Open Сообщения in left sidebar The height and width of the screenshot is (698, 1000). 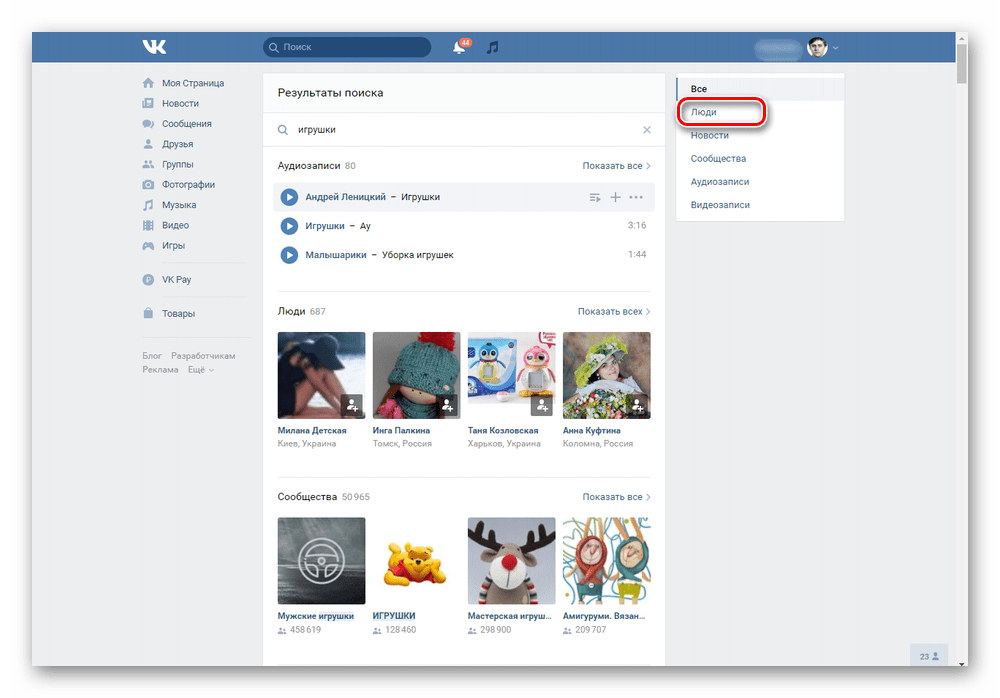click(186, 124)
